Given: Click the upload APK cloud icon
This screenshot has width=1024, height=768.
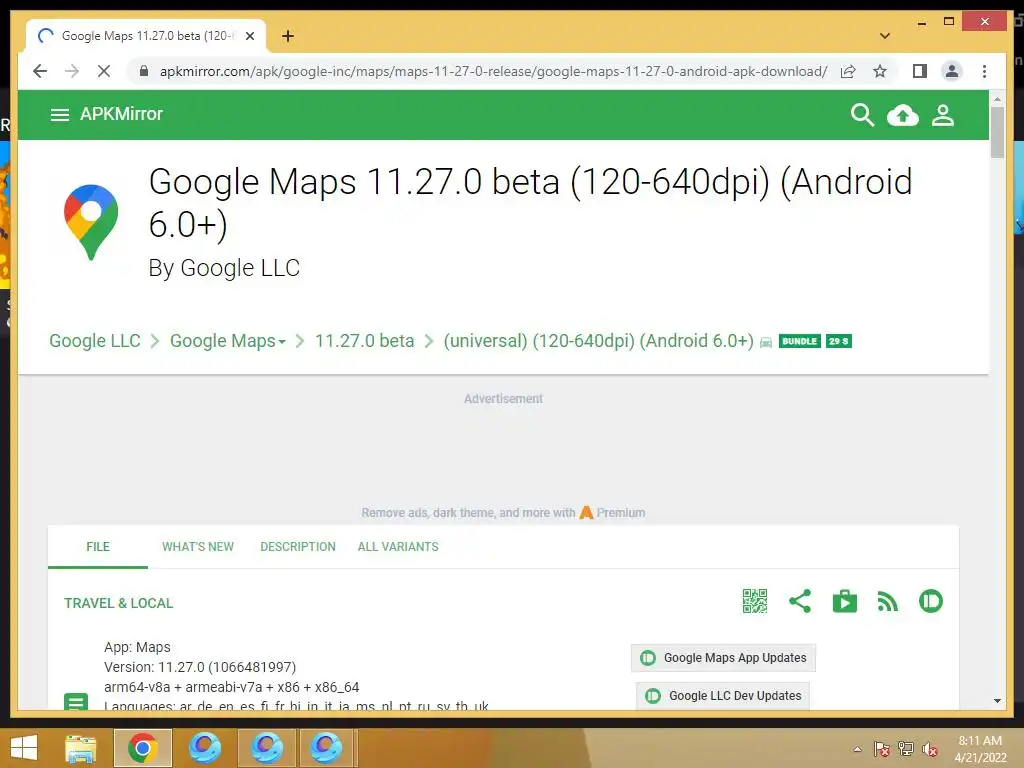Looking at the screenshot, I should [x=903, y=116].
